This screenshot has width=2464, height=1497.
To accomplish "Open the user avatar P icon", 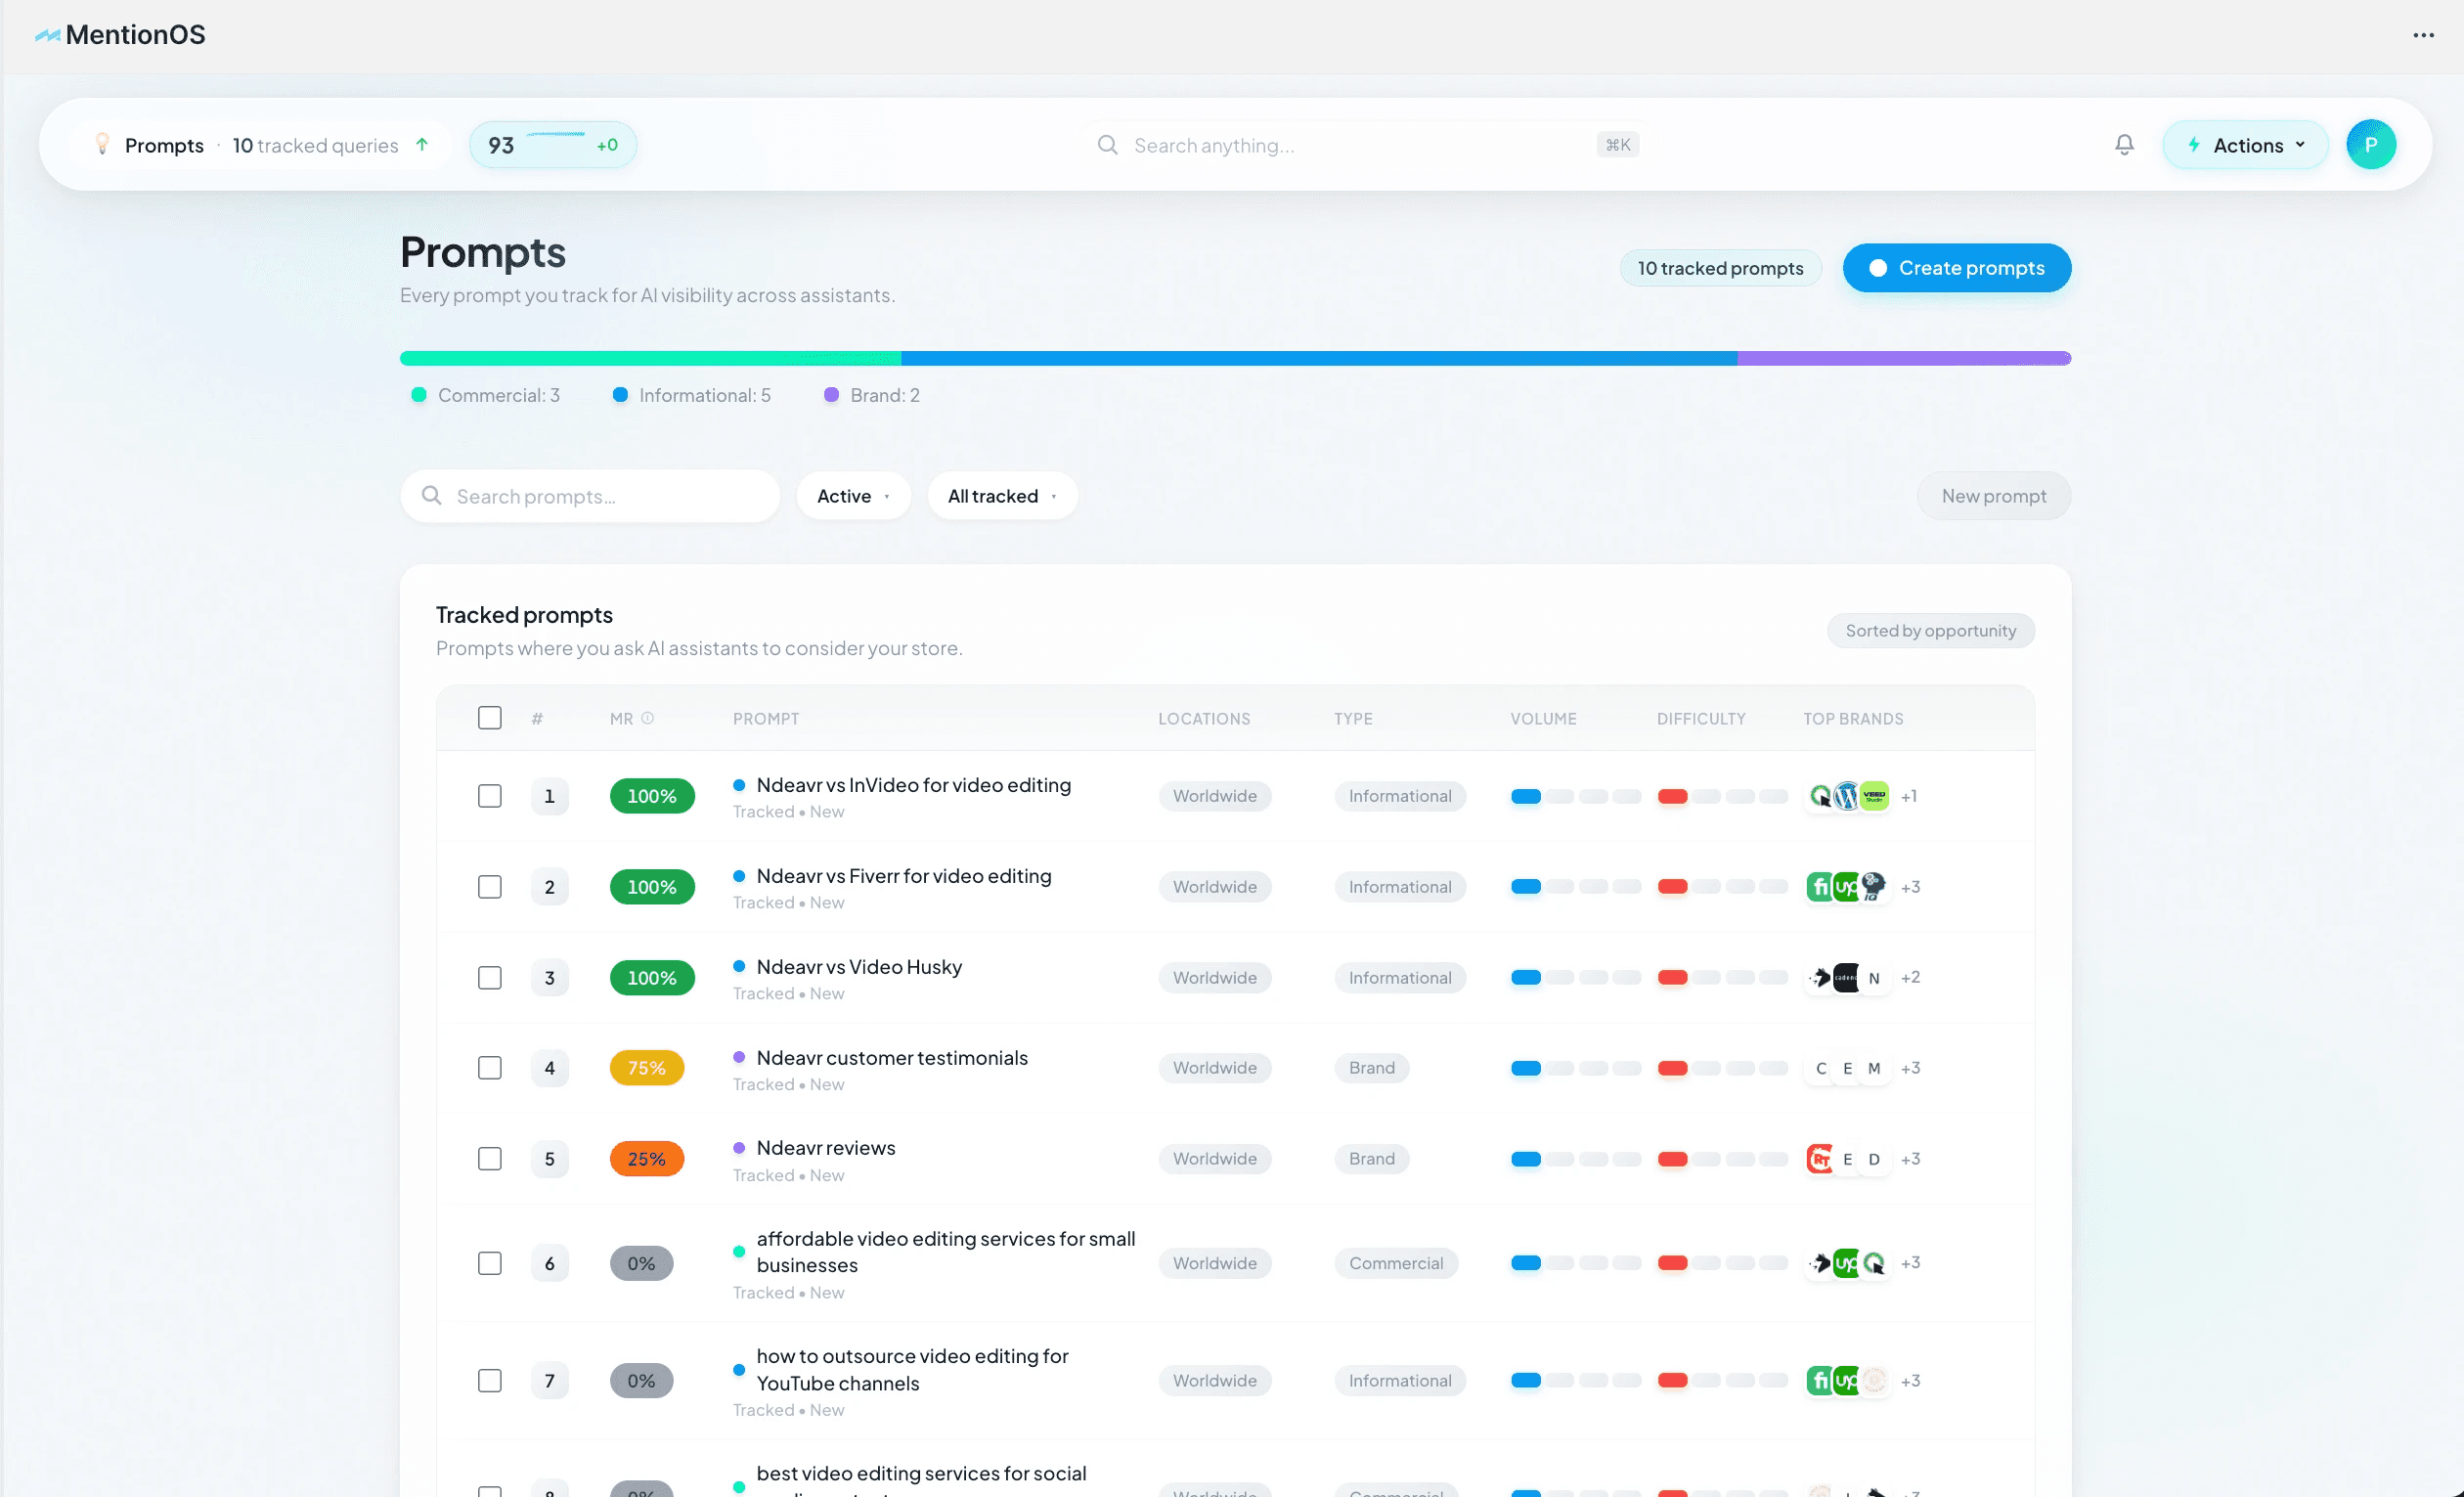I will 2370,145.
